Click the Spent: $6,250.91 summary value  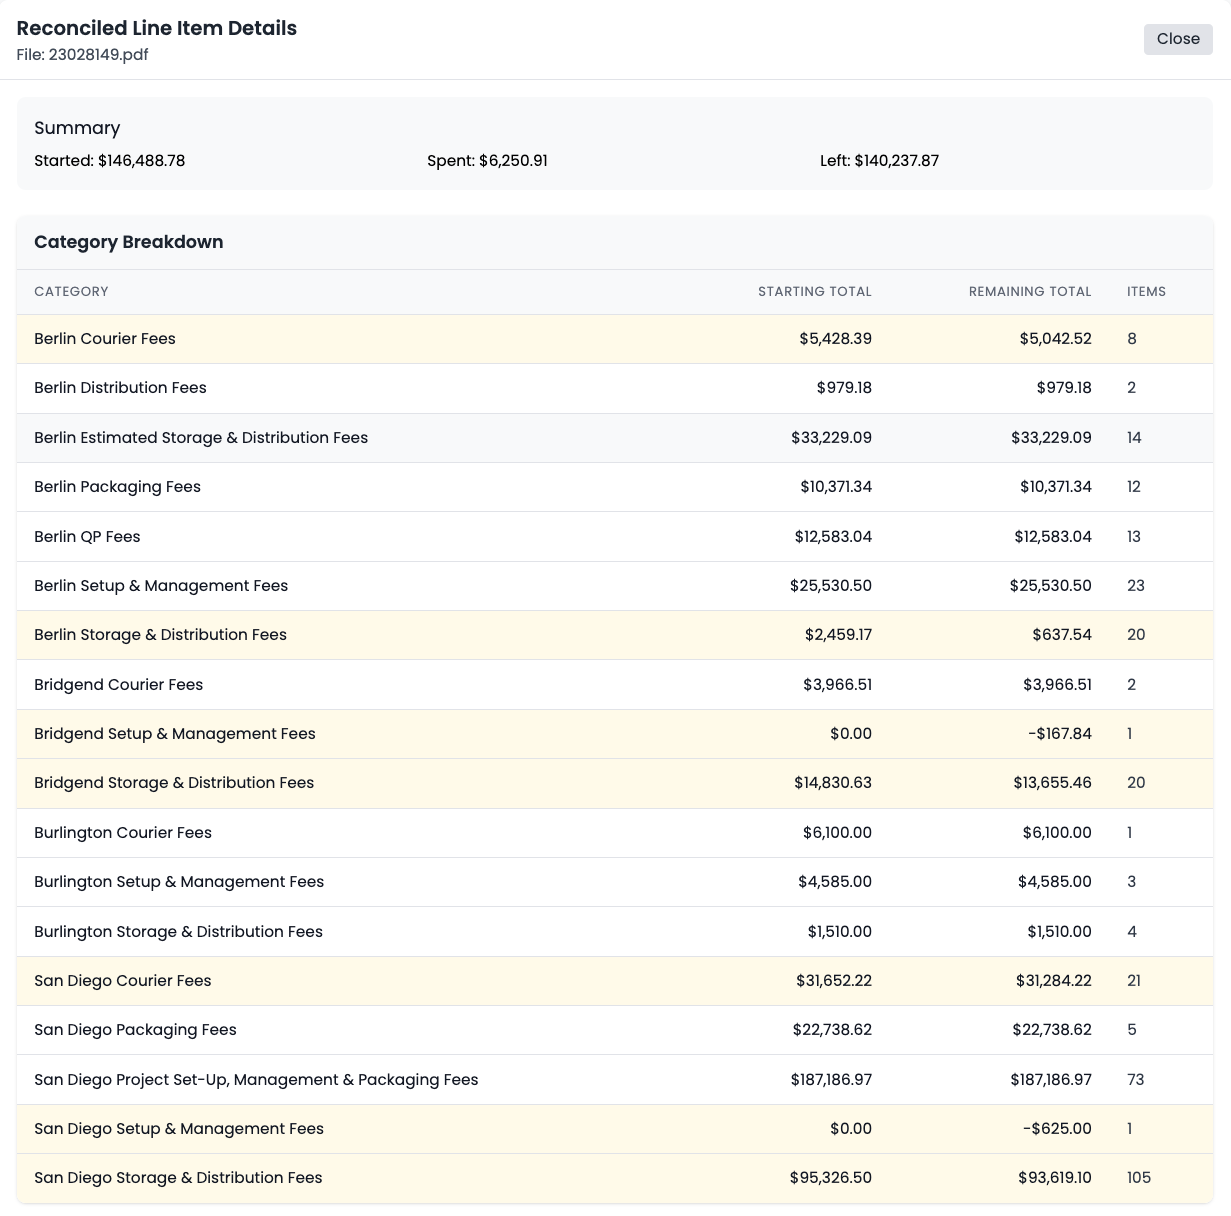[487, 161]
